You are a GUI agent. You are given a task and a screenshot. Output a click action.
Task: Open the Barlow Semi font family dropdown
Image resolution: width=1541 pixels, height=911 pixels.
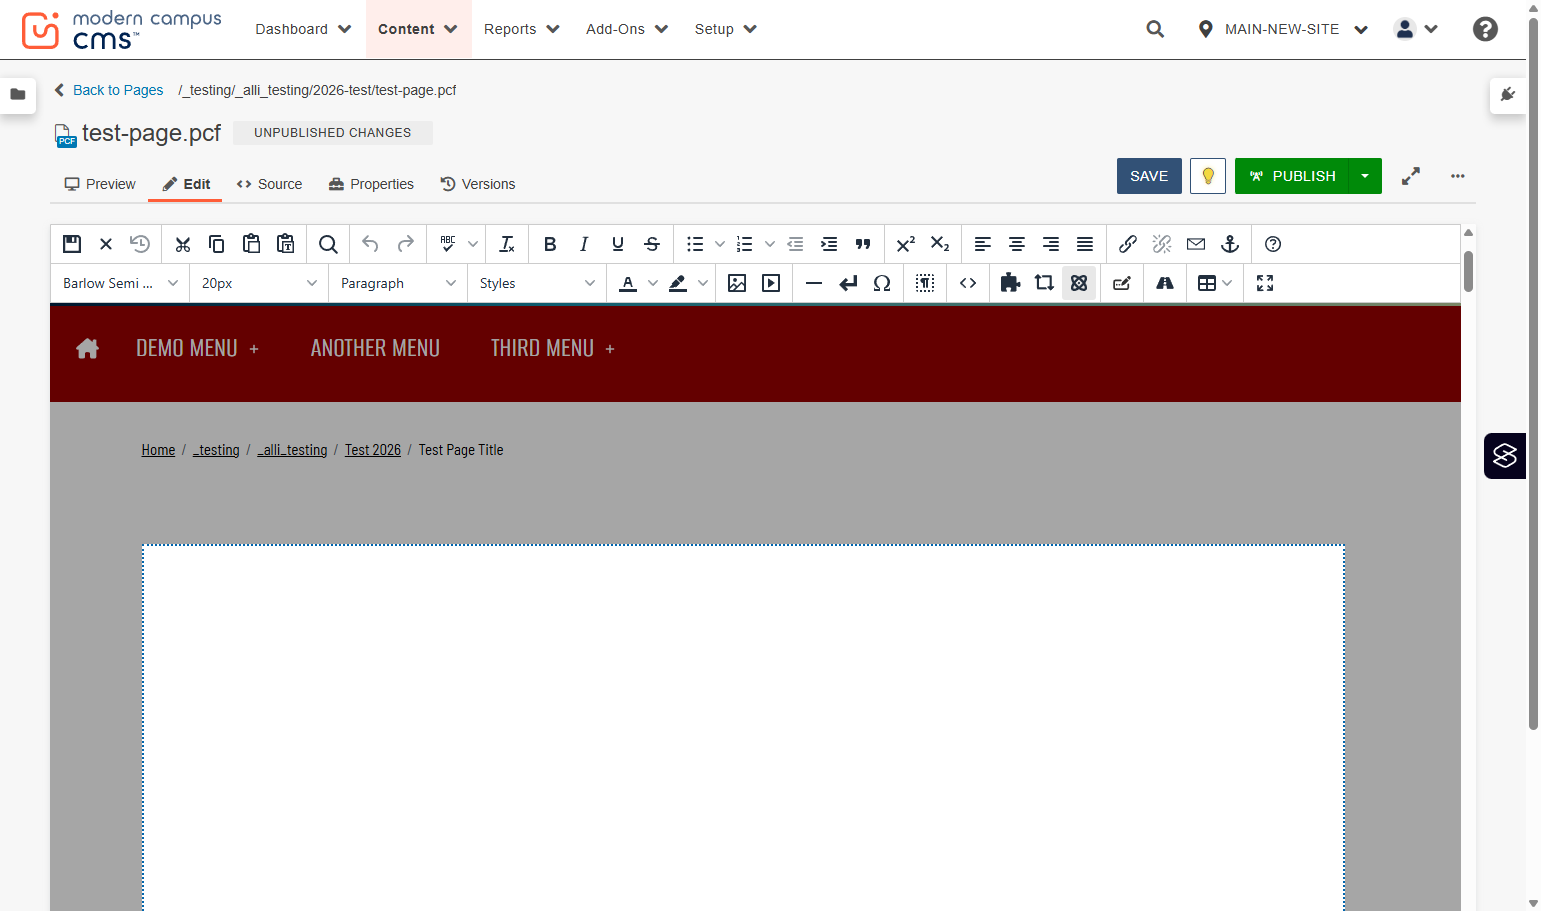click(120, 283)
